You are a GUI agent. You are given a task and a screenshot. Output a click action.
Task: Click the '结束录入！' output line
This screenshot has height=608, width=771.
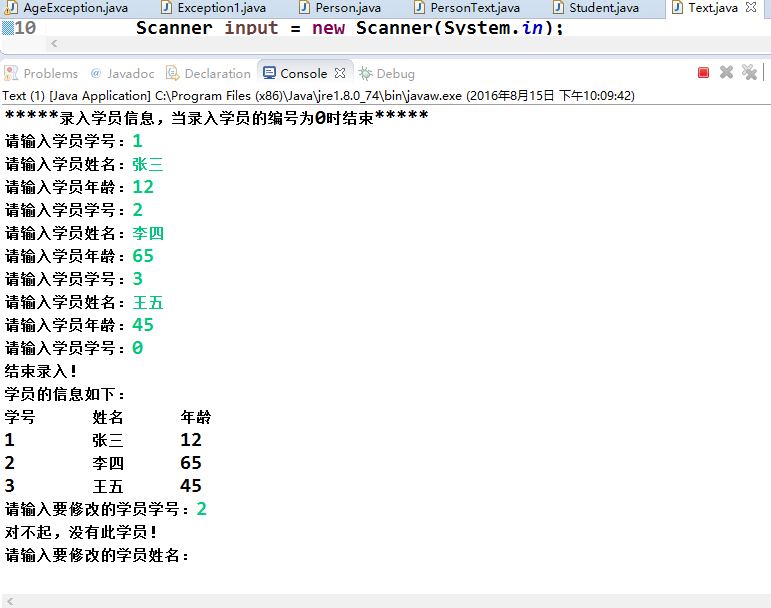(41, 371)
